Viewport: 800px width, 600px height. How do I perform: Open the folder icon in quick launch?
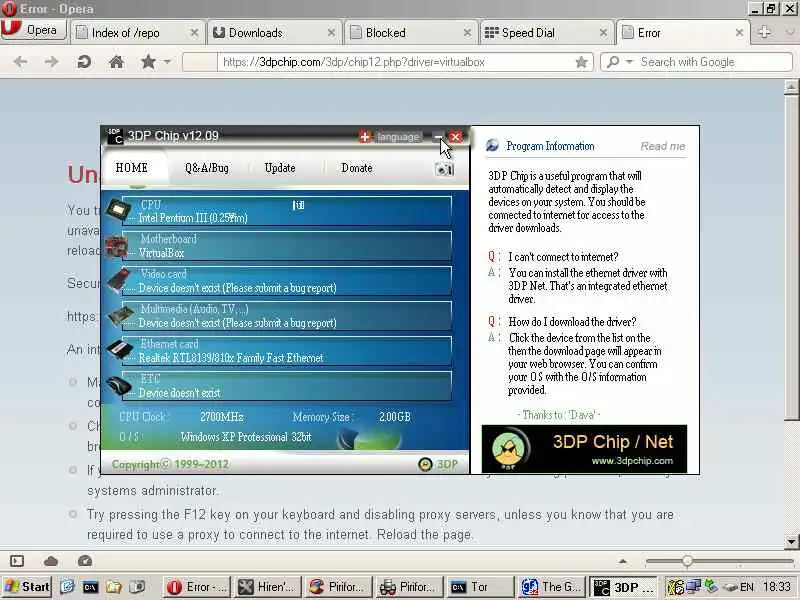114,587
